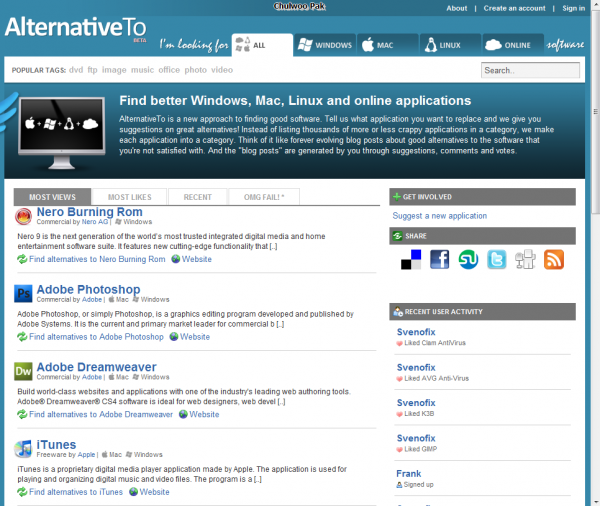Open the About link
600x506 pixels.
click(457, 8)
